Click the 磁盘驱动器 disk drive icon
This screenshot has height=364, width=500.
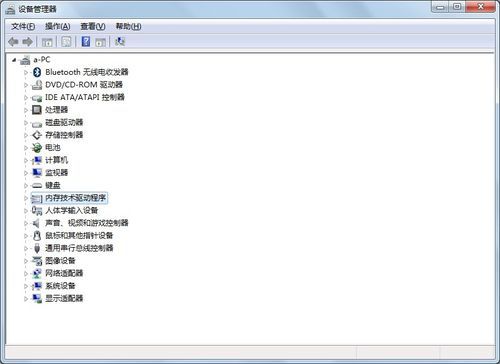[x=37, y=124]
